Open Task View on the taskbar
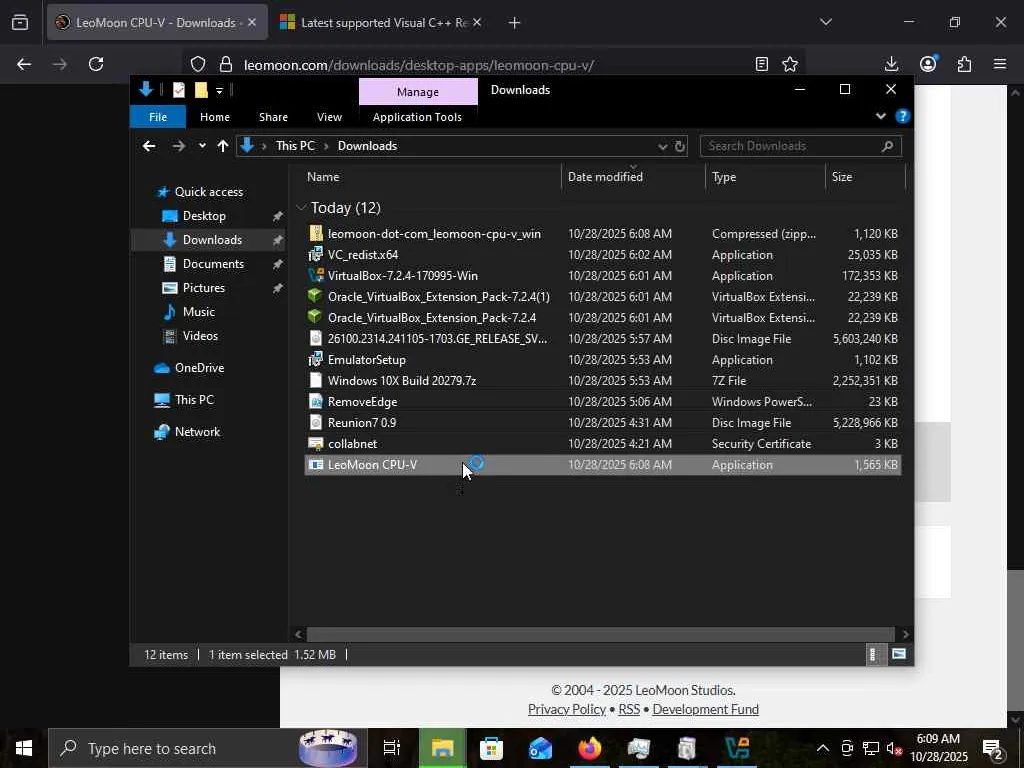The width and height of the screenshot is (1024, 768). [392, 748]
